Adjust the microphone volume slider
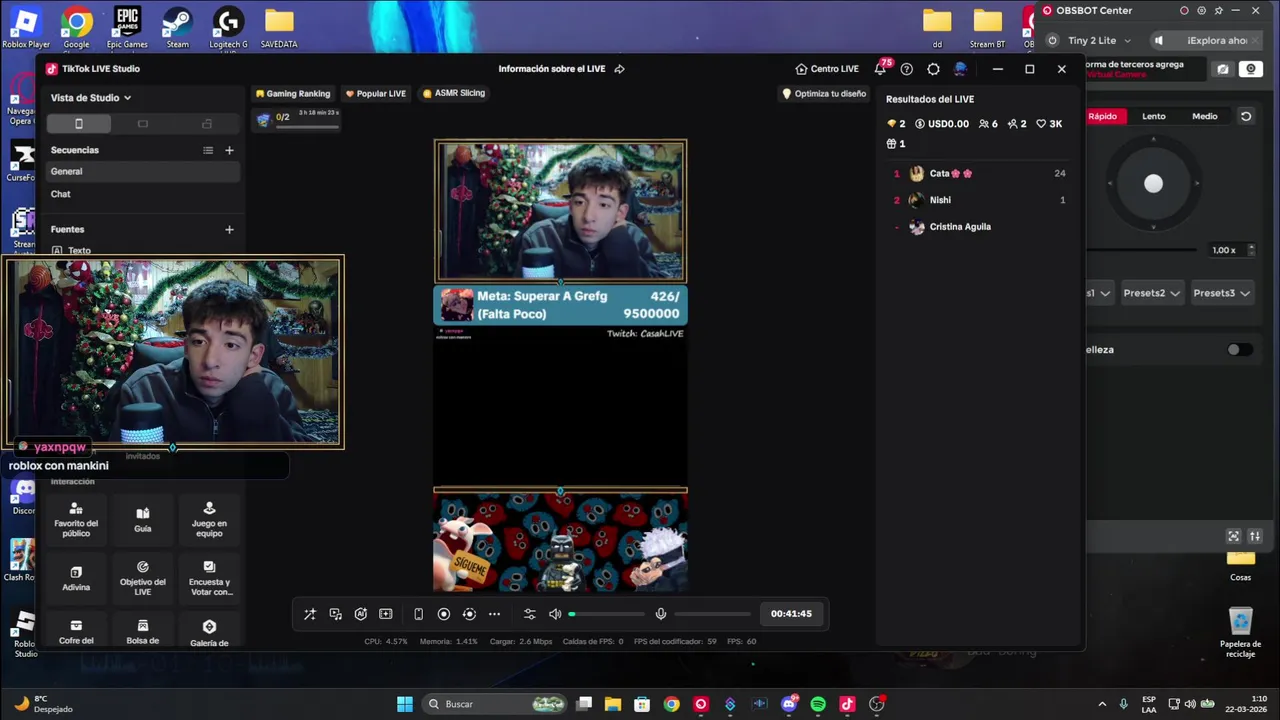This screenshot has height=720, width=1280. (712, 614)
